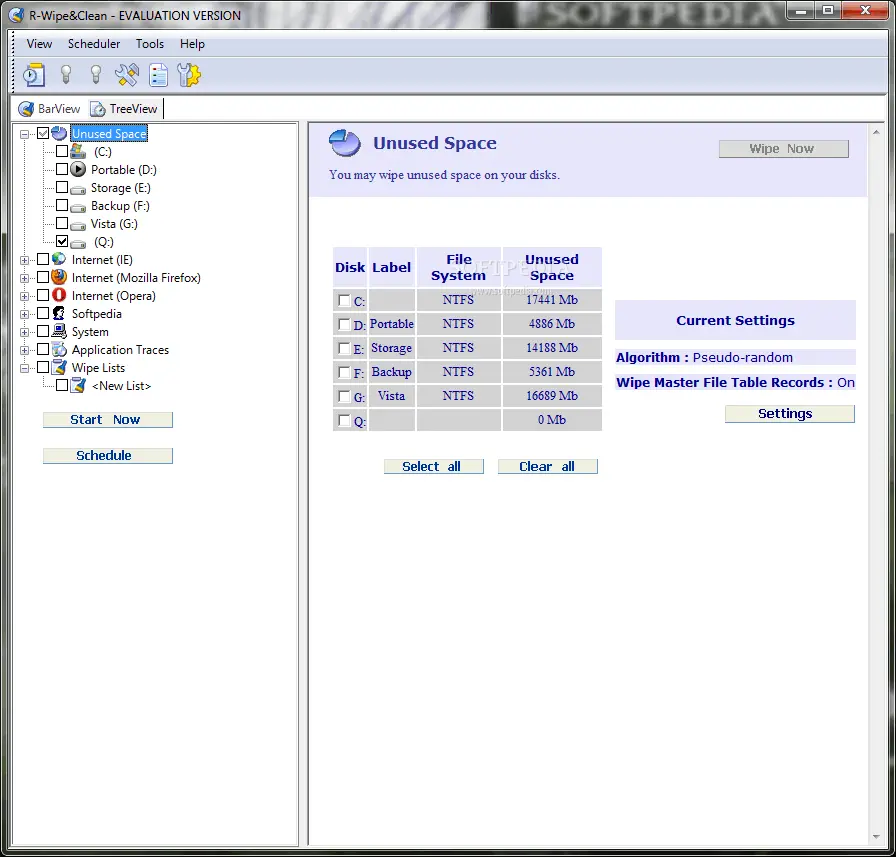Click the Start Now button
Viewport: 896px width, 857px height.
(107, 420)
